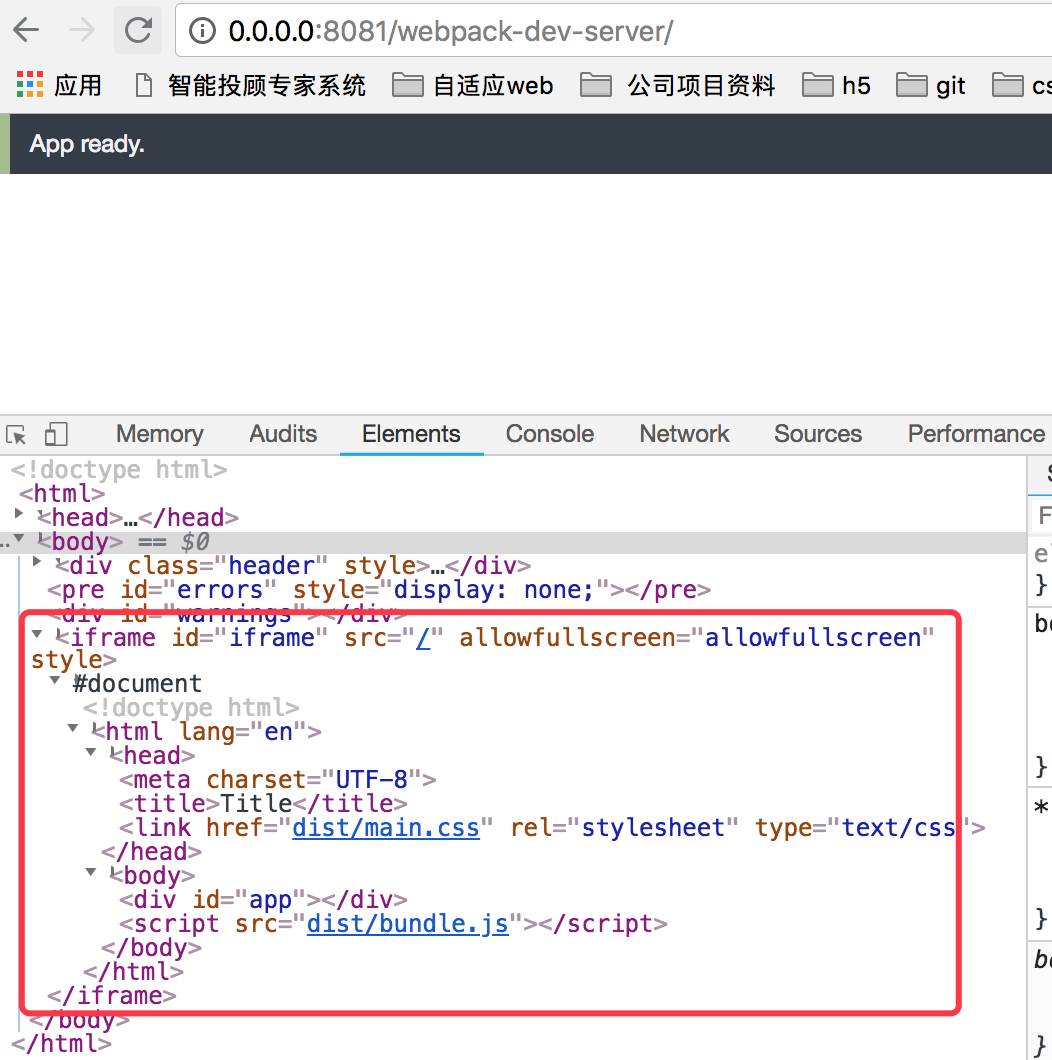Collapse the html lang=en node

(73, 728)
